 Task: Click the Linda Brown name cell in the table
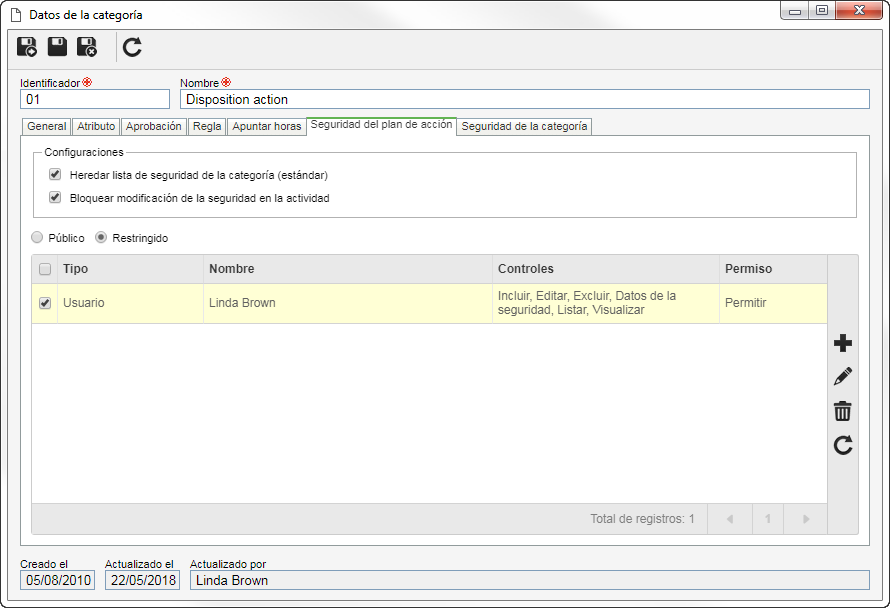(347, 303)
